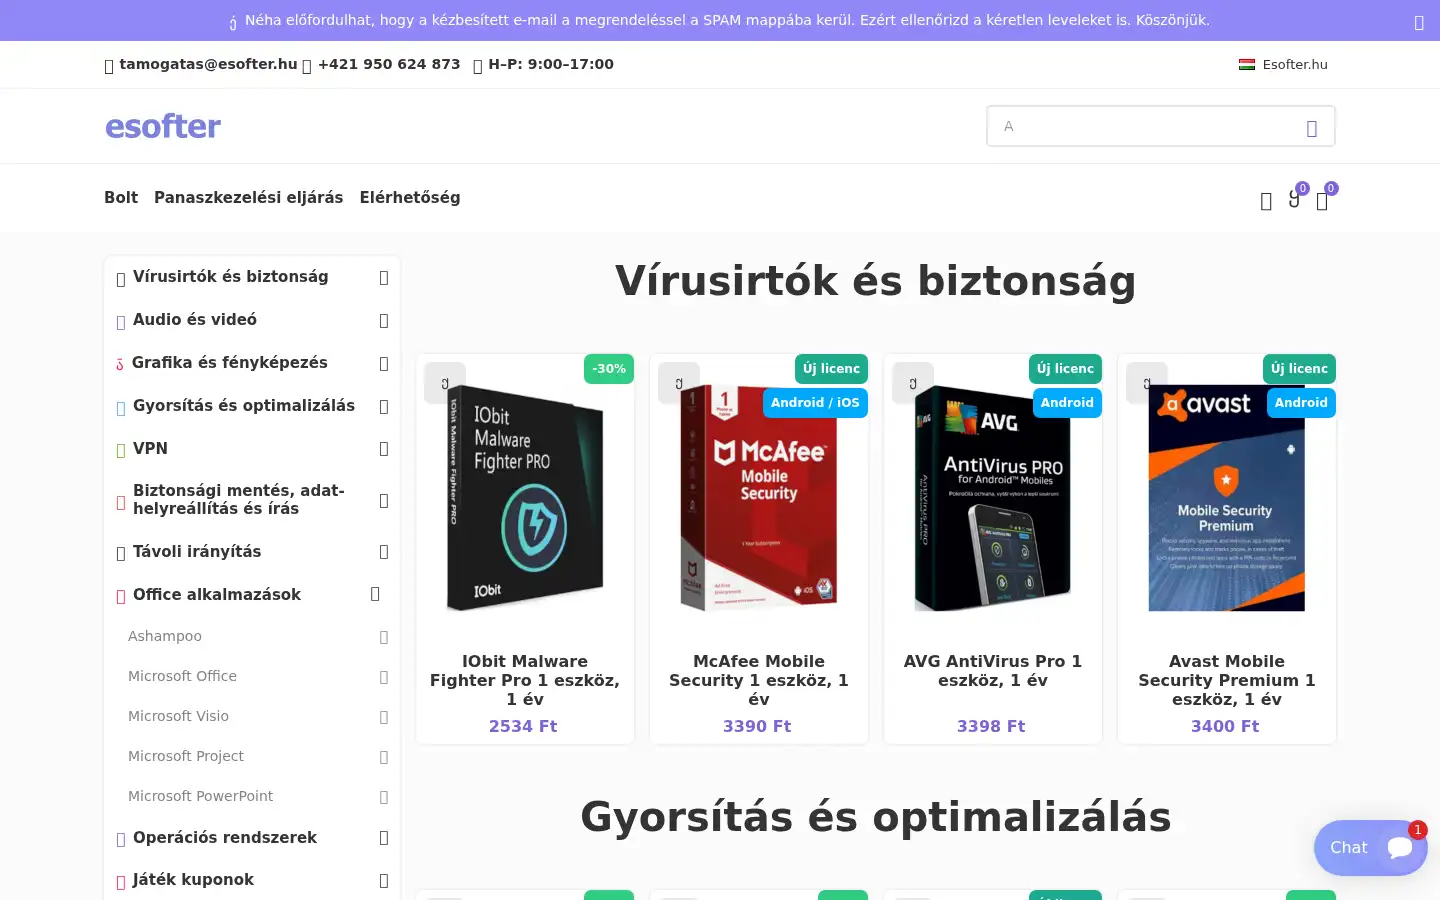Open the user account icon
The image size is (1440, 900).
[1266, 201]
